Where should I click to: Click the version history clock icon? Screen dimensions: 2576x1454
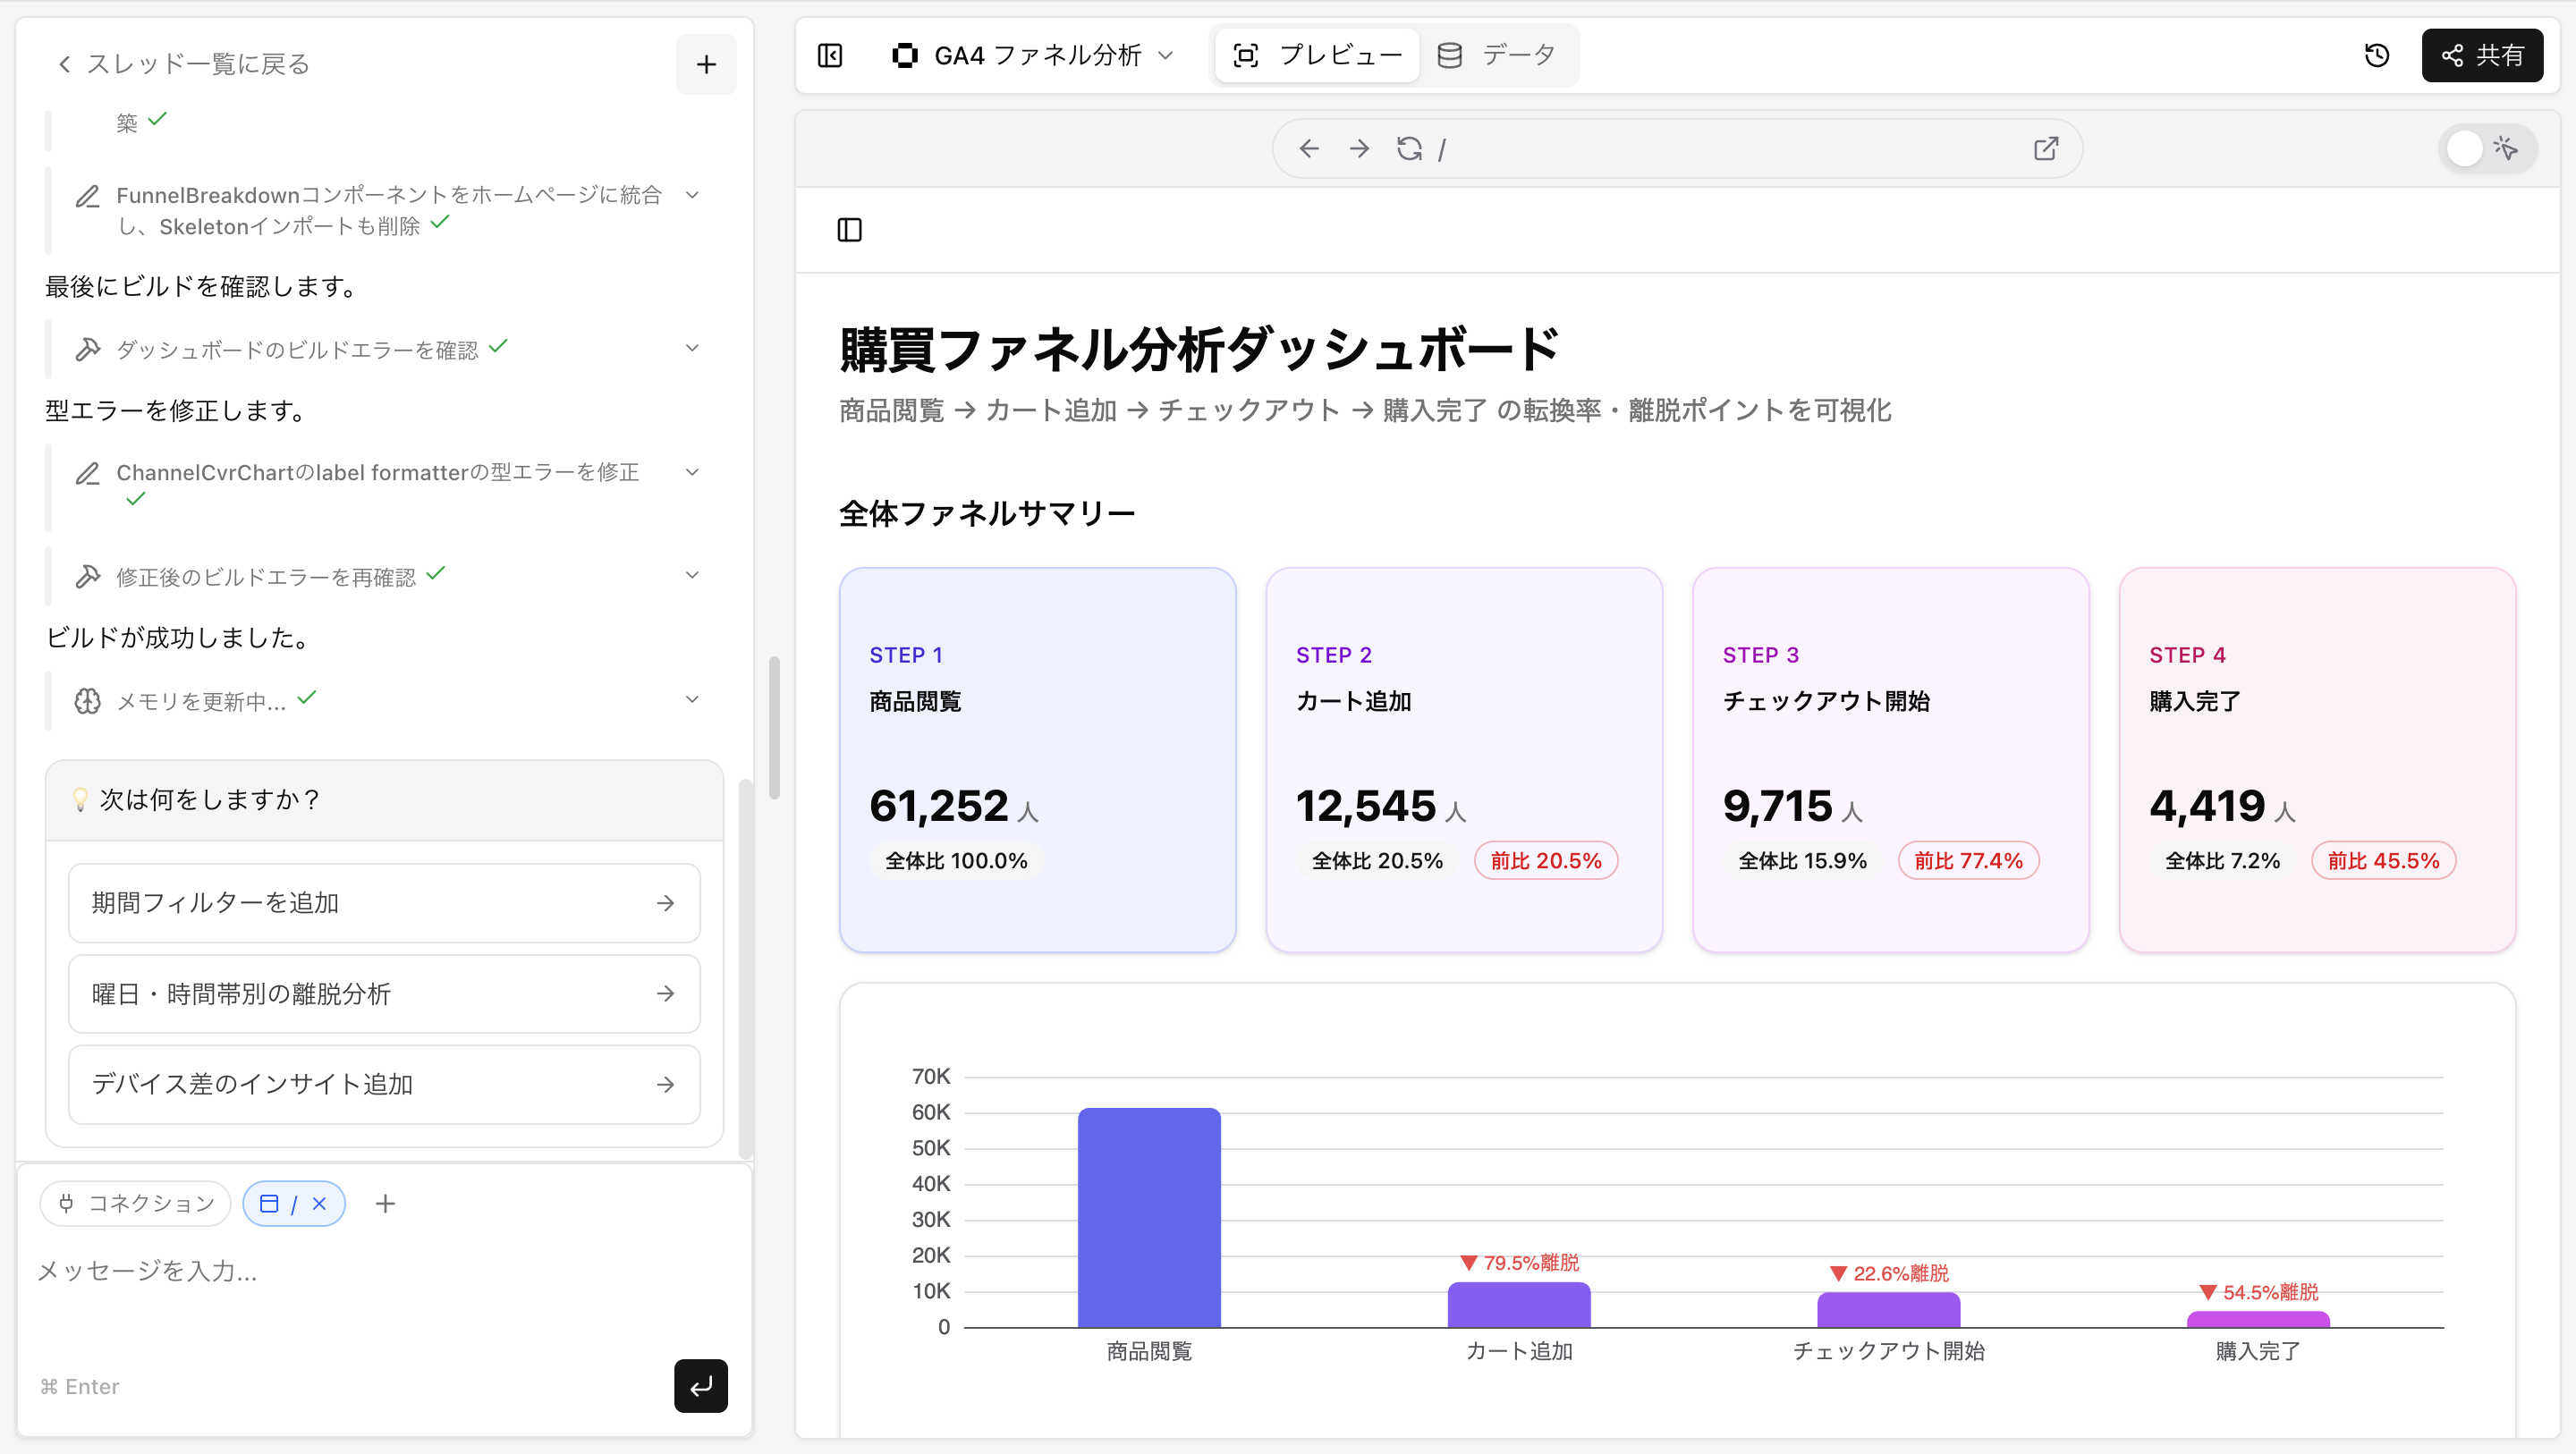click(x=2376, y=55)
